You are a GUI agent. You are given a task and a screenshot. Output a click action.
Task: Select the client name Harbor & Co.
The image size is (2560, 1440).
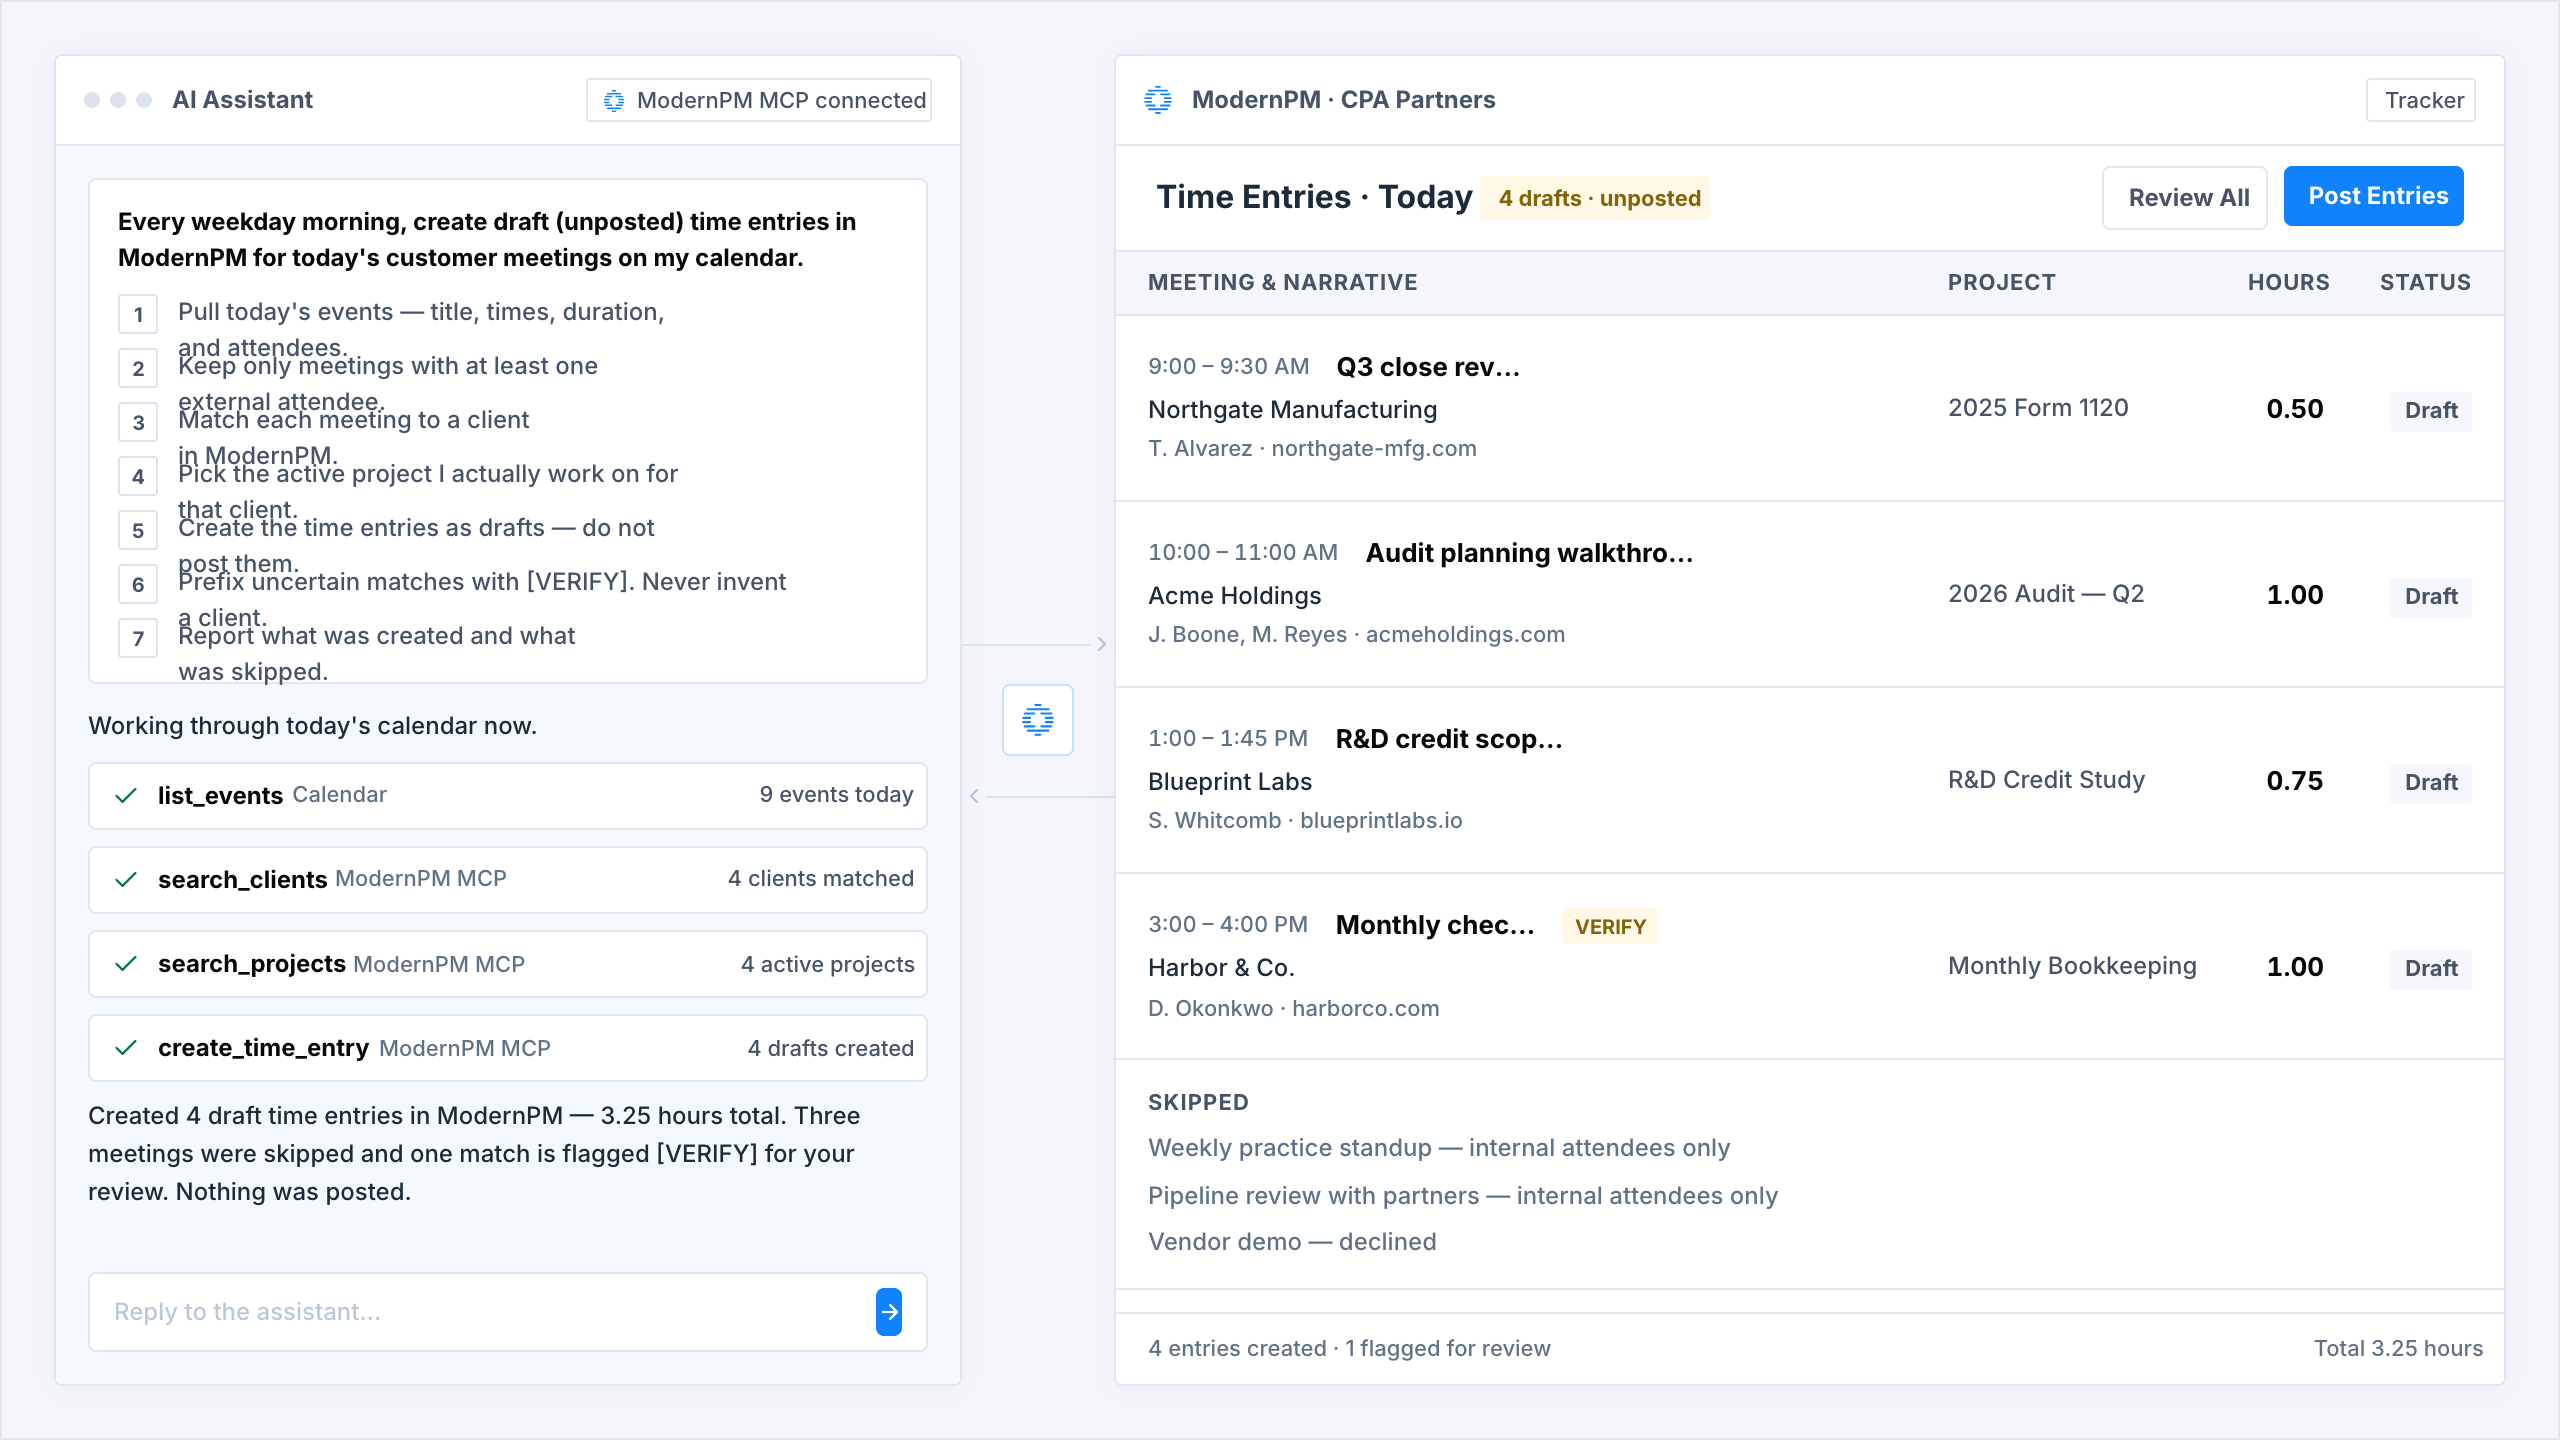click(x=1221, y=968)
